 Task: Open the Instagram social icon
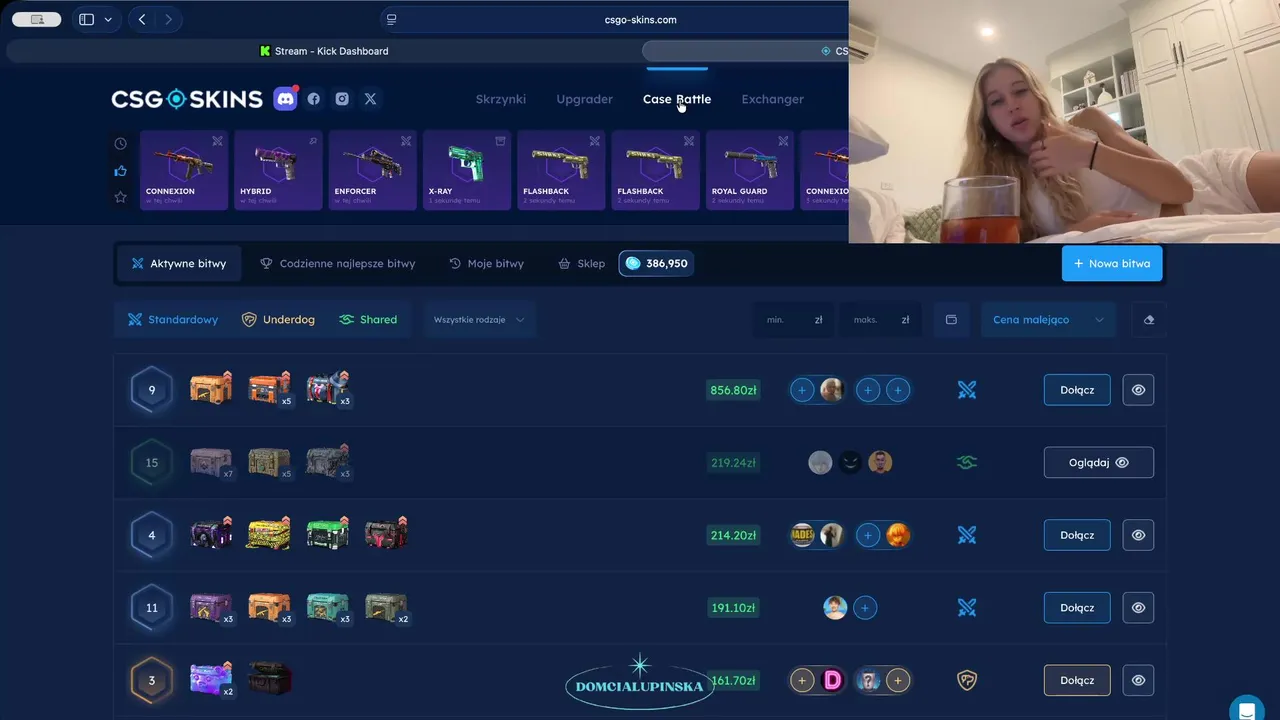pos(342,99)
